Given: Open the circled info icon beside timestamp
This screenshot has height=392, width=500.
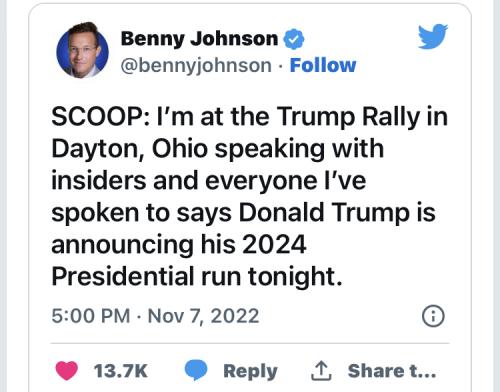Looking at the screenshot, I should (x=433, y=316).
